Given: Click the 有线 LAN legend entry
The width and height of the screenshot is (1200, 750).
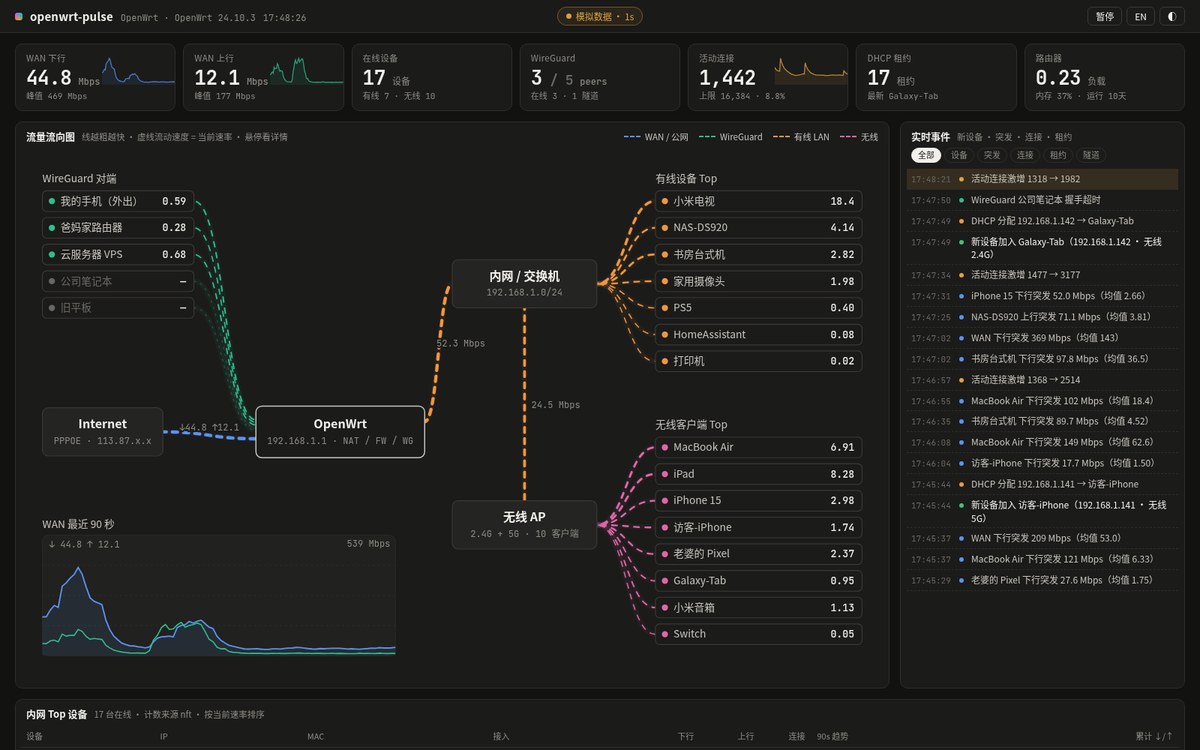Looking at the screenshot, I should [798, 137].
